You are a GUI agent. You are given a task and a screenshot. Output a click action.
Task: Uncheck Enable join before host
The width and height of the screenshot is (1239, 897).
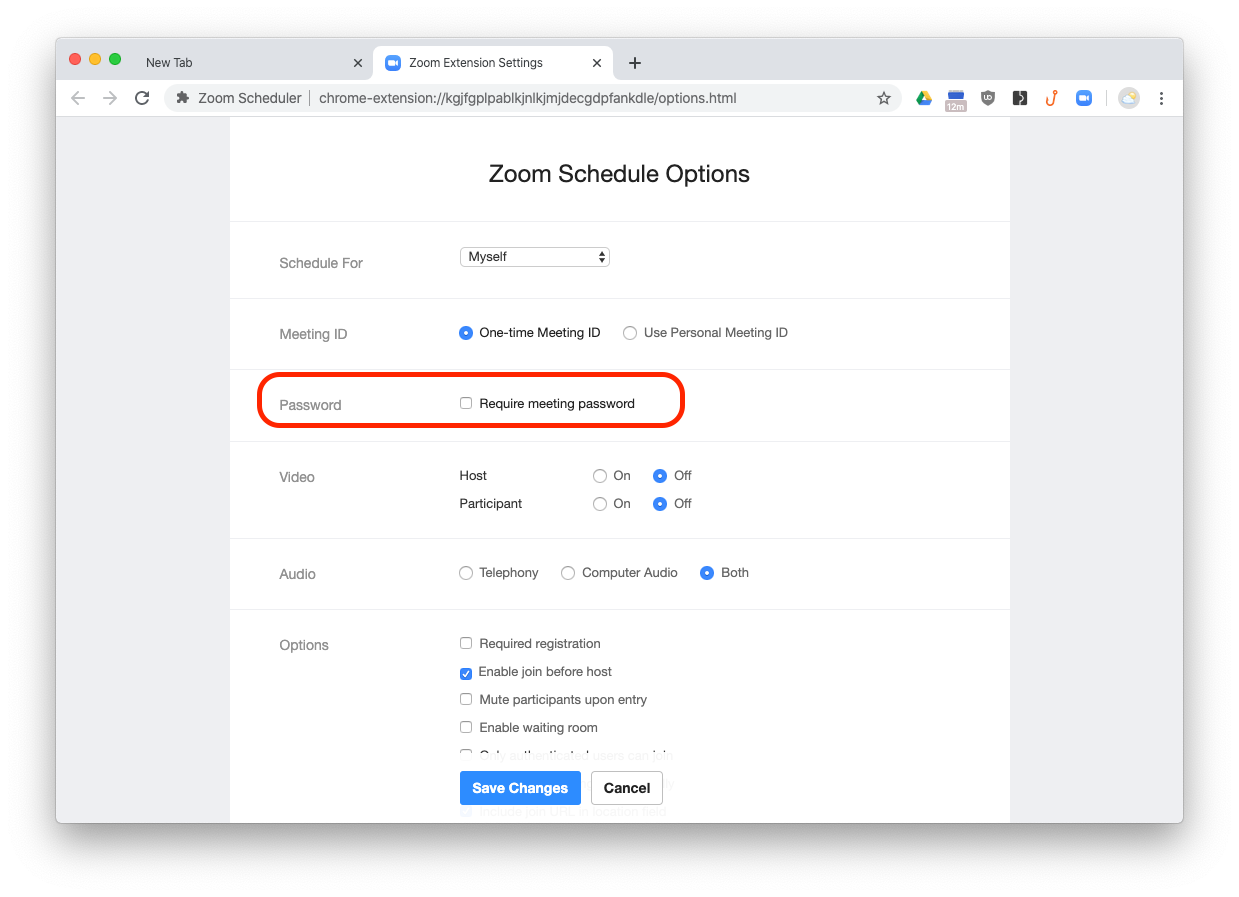pyautogui.click(x=466, y=673)
